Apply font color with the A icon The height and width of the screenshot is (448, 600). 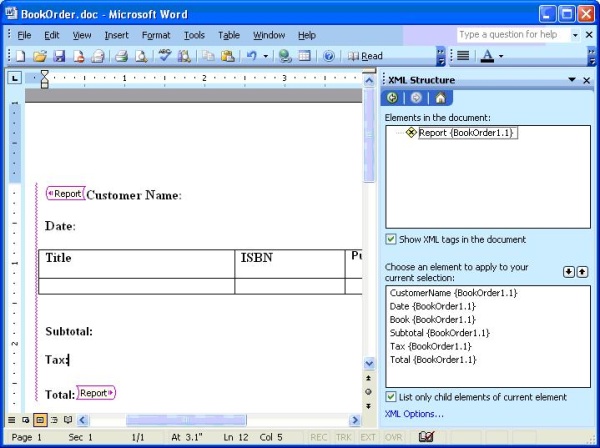(487, 56)
